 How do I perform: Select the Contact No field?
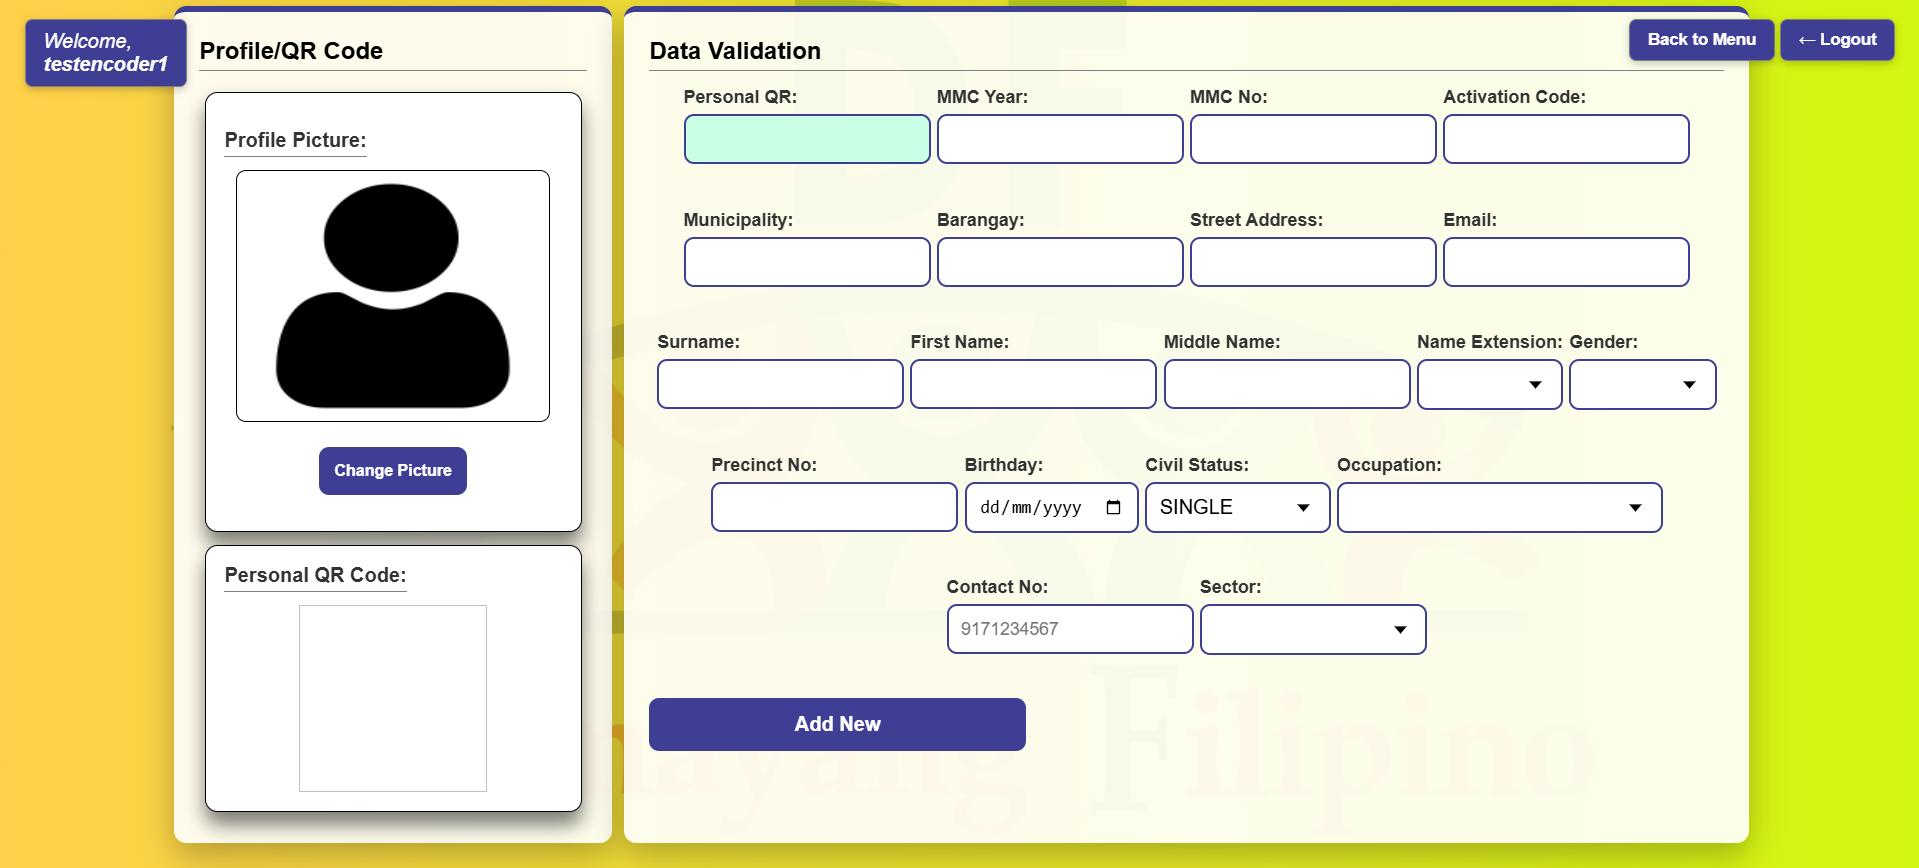1070,630
